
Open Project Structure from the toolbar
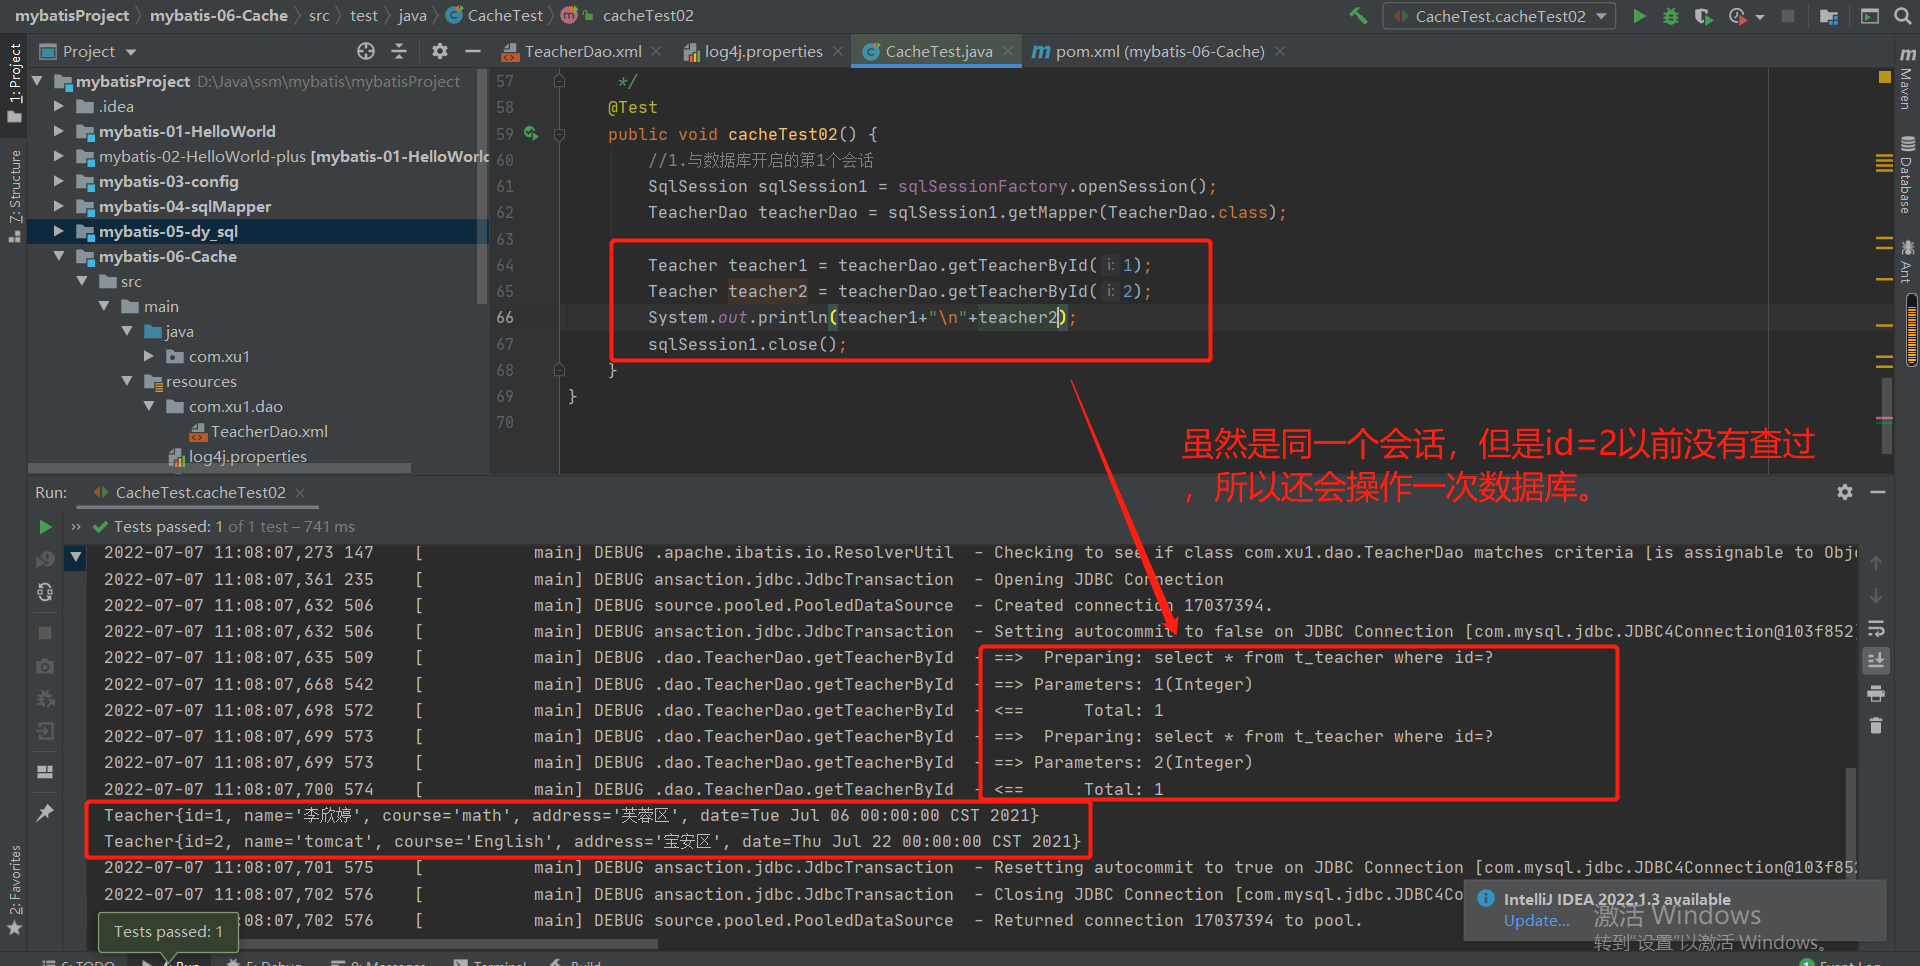(x=1829, y=16)
